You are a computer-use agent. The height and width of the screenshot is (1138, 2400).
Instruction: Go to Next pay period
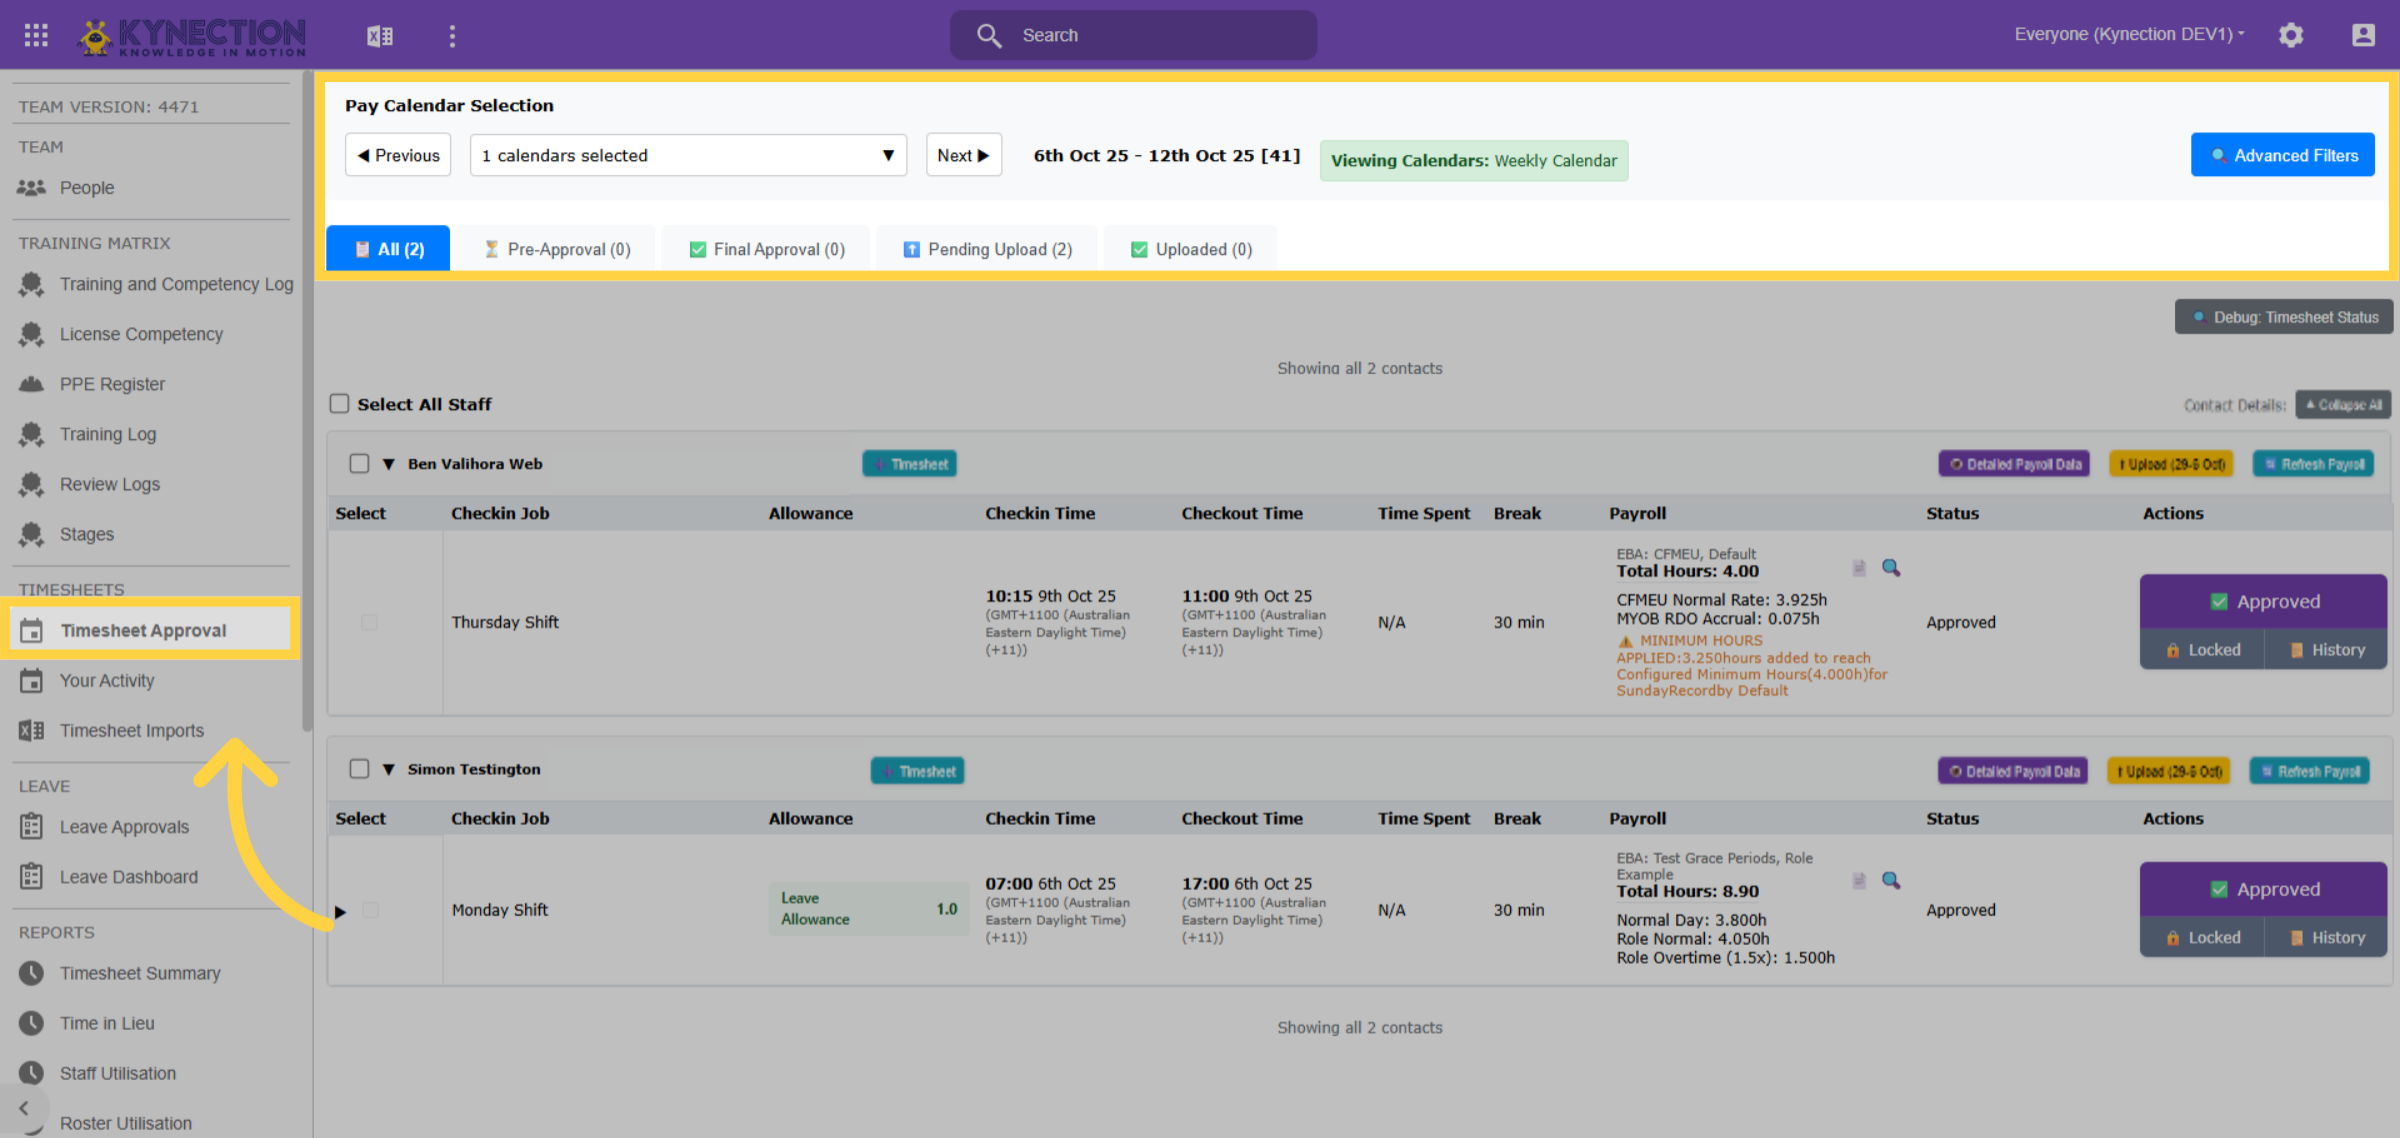tap(964, 155)
